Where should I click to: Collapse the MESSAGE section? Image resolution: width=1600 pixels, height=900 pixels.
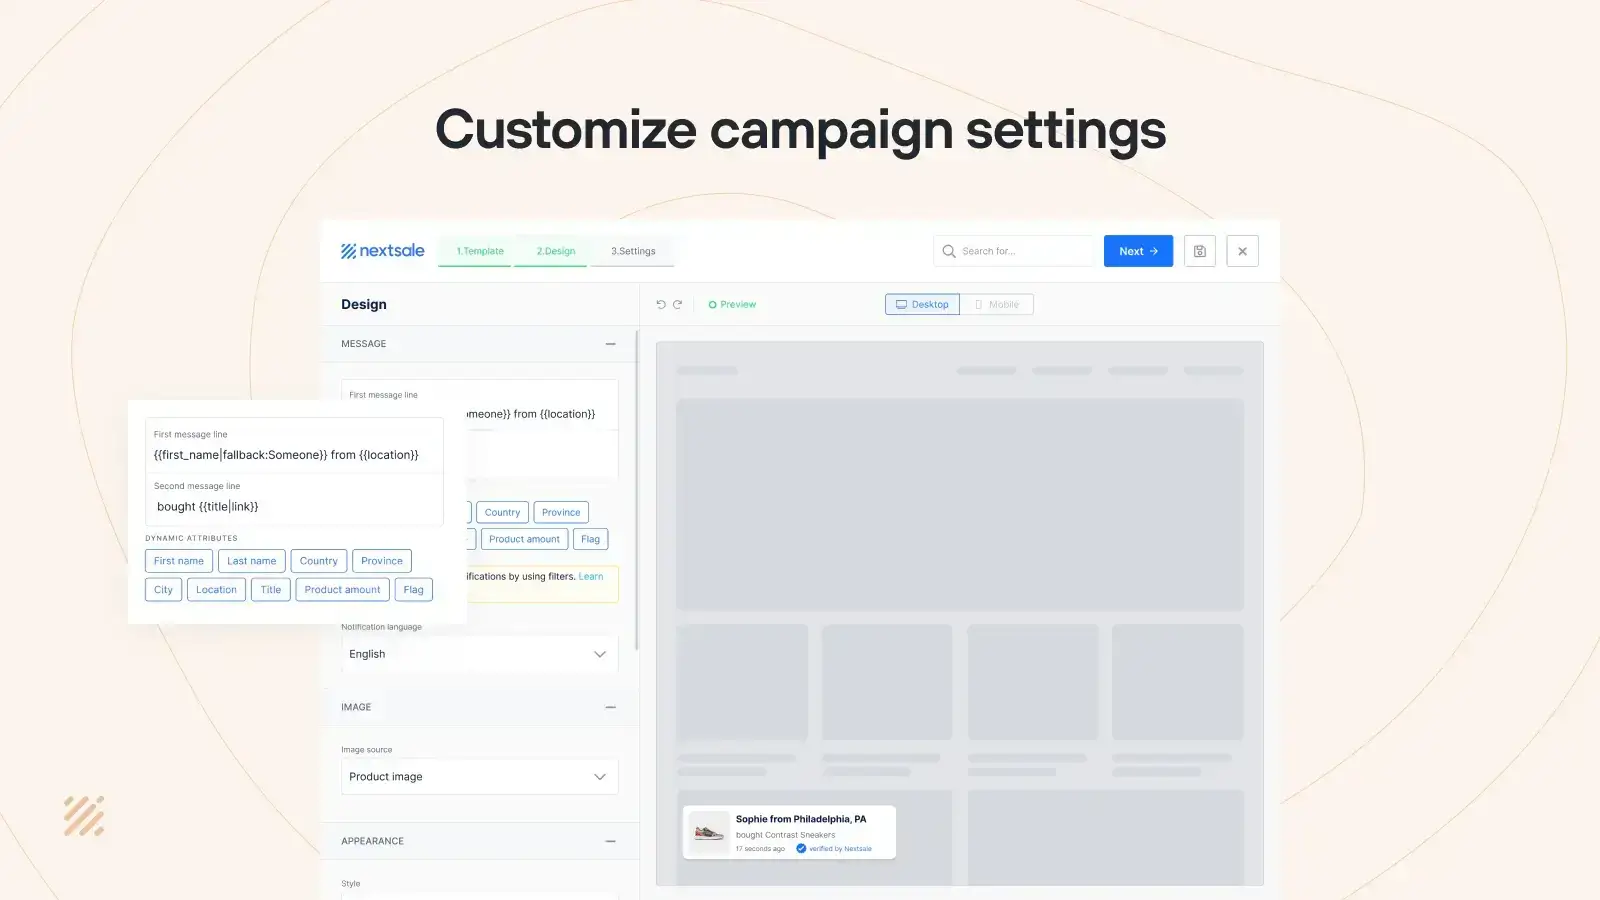[610, 344]
